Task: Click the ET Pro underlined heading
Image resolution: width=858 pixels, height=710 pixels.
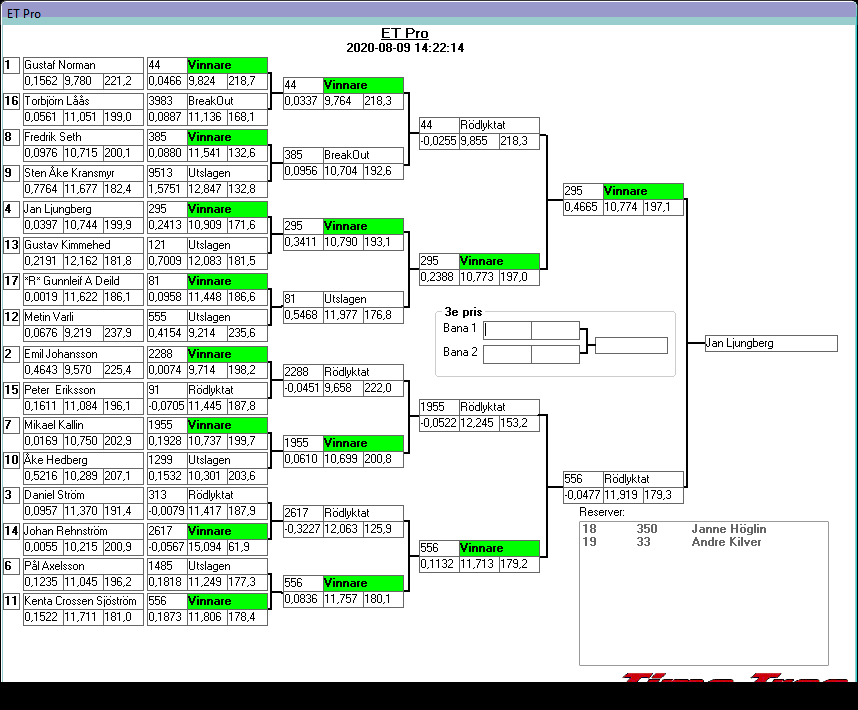Action: point(405,34)
